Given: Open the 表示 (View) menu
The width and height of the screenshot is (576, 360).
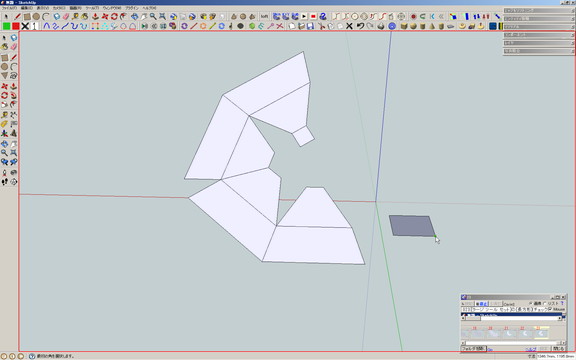Looking at the screenshot, I should (43, 8).
